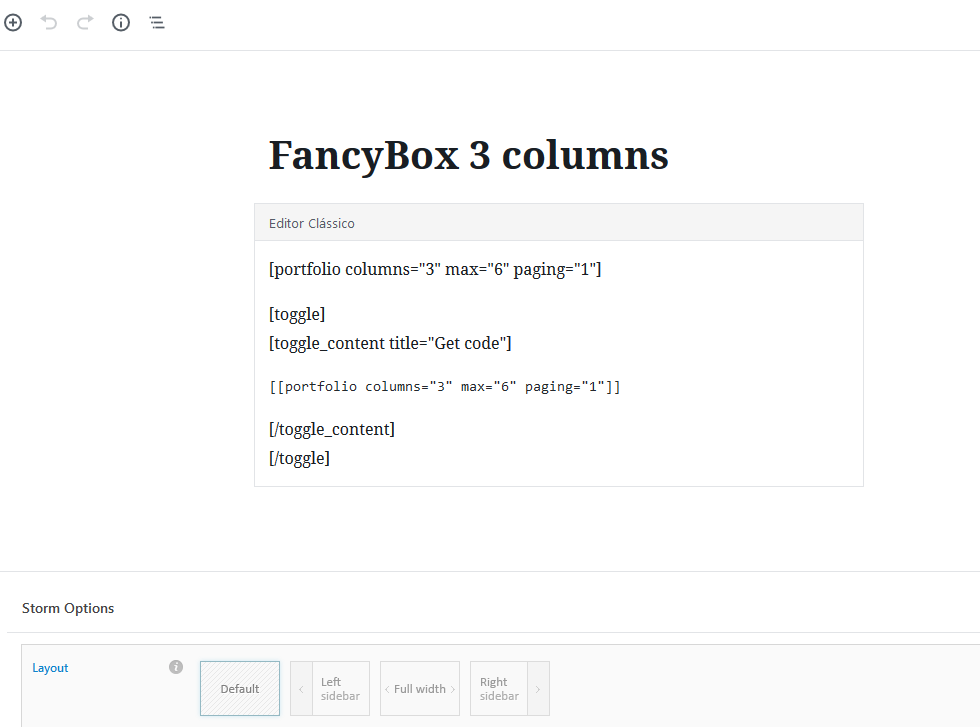980x727 pixels.
Task: Place cursor in the opening [toggle] line
Action: point(297,314)
